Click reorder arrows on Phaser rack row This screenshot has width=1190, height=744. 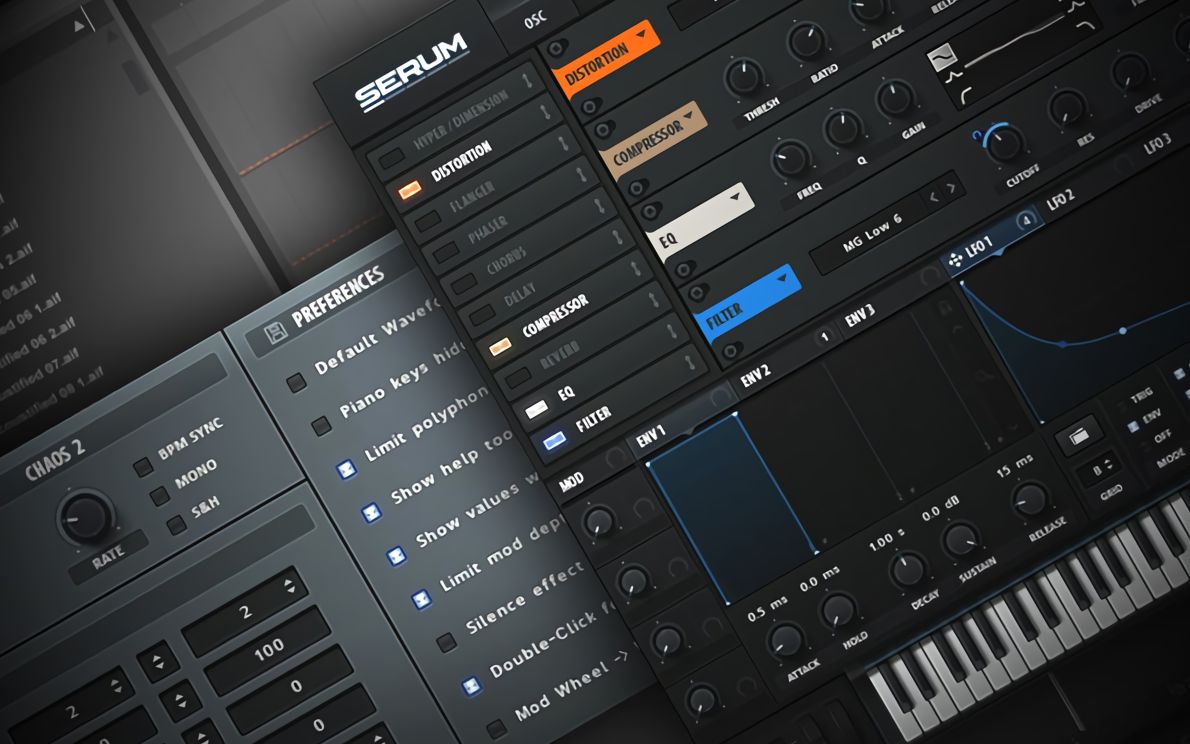pos(581,175)
